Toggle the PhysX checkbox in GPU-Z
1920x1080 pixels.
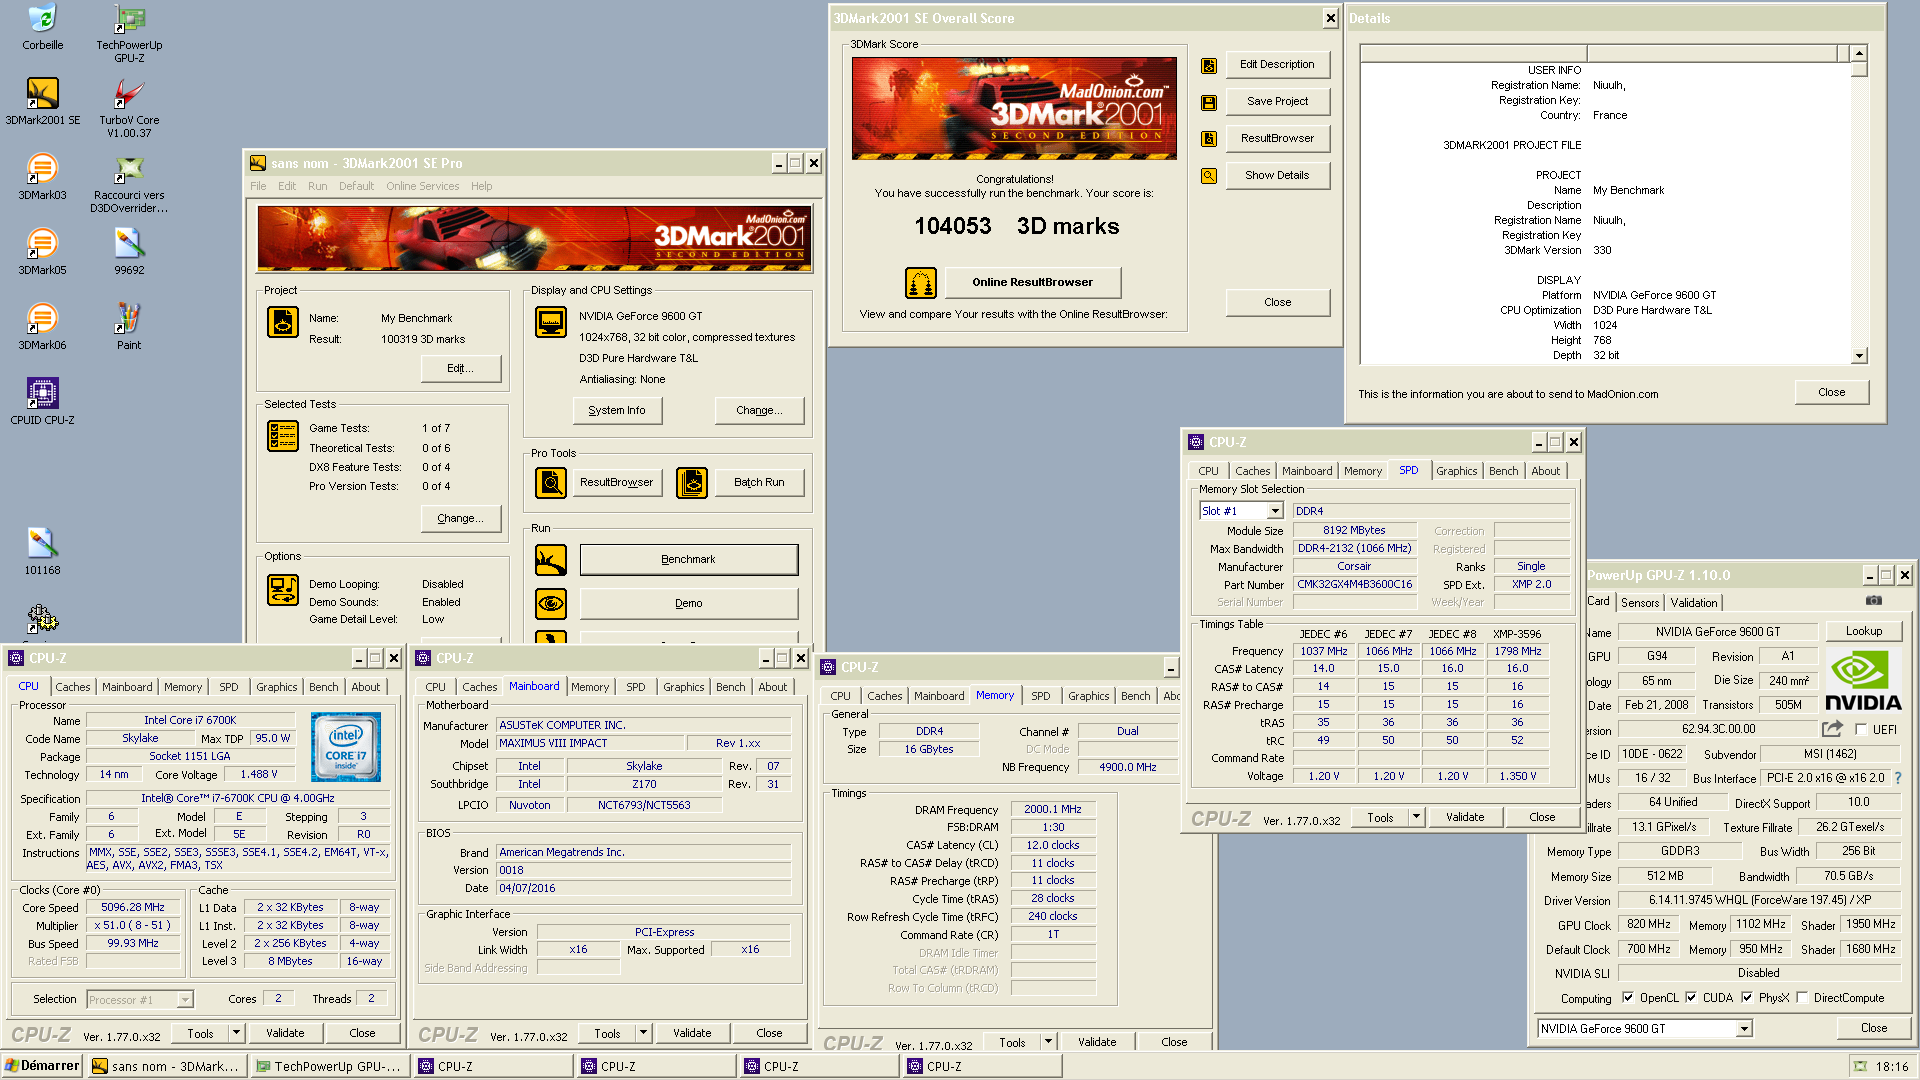(x=1747, y=998)
